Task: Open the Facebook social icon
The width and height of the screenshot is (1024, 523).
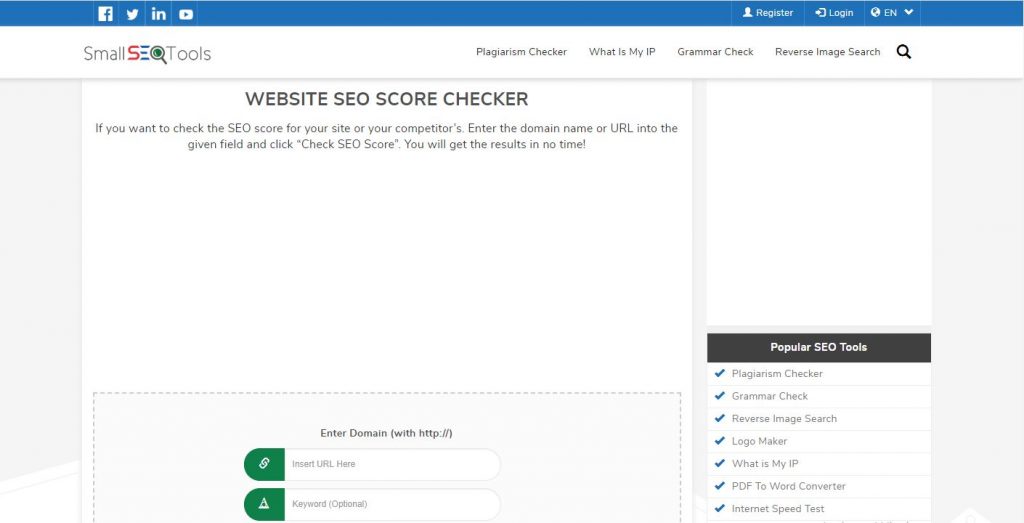Action: (105, 14)
